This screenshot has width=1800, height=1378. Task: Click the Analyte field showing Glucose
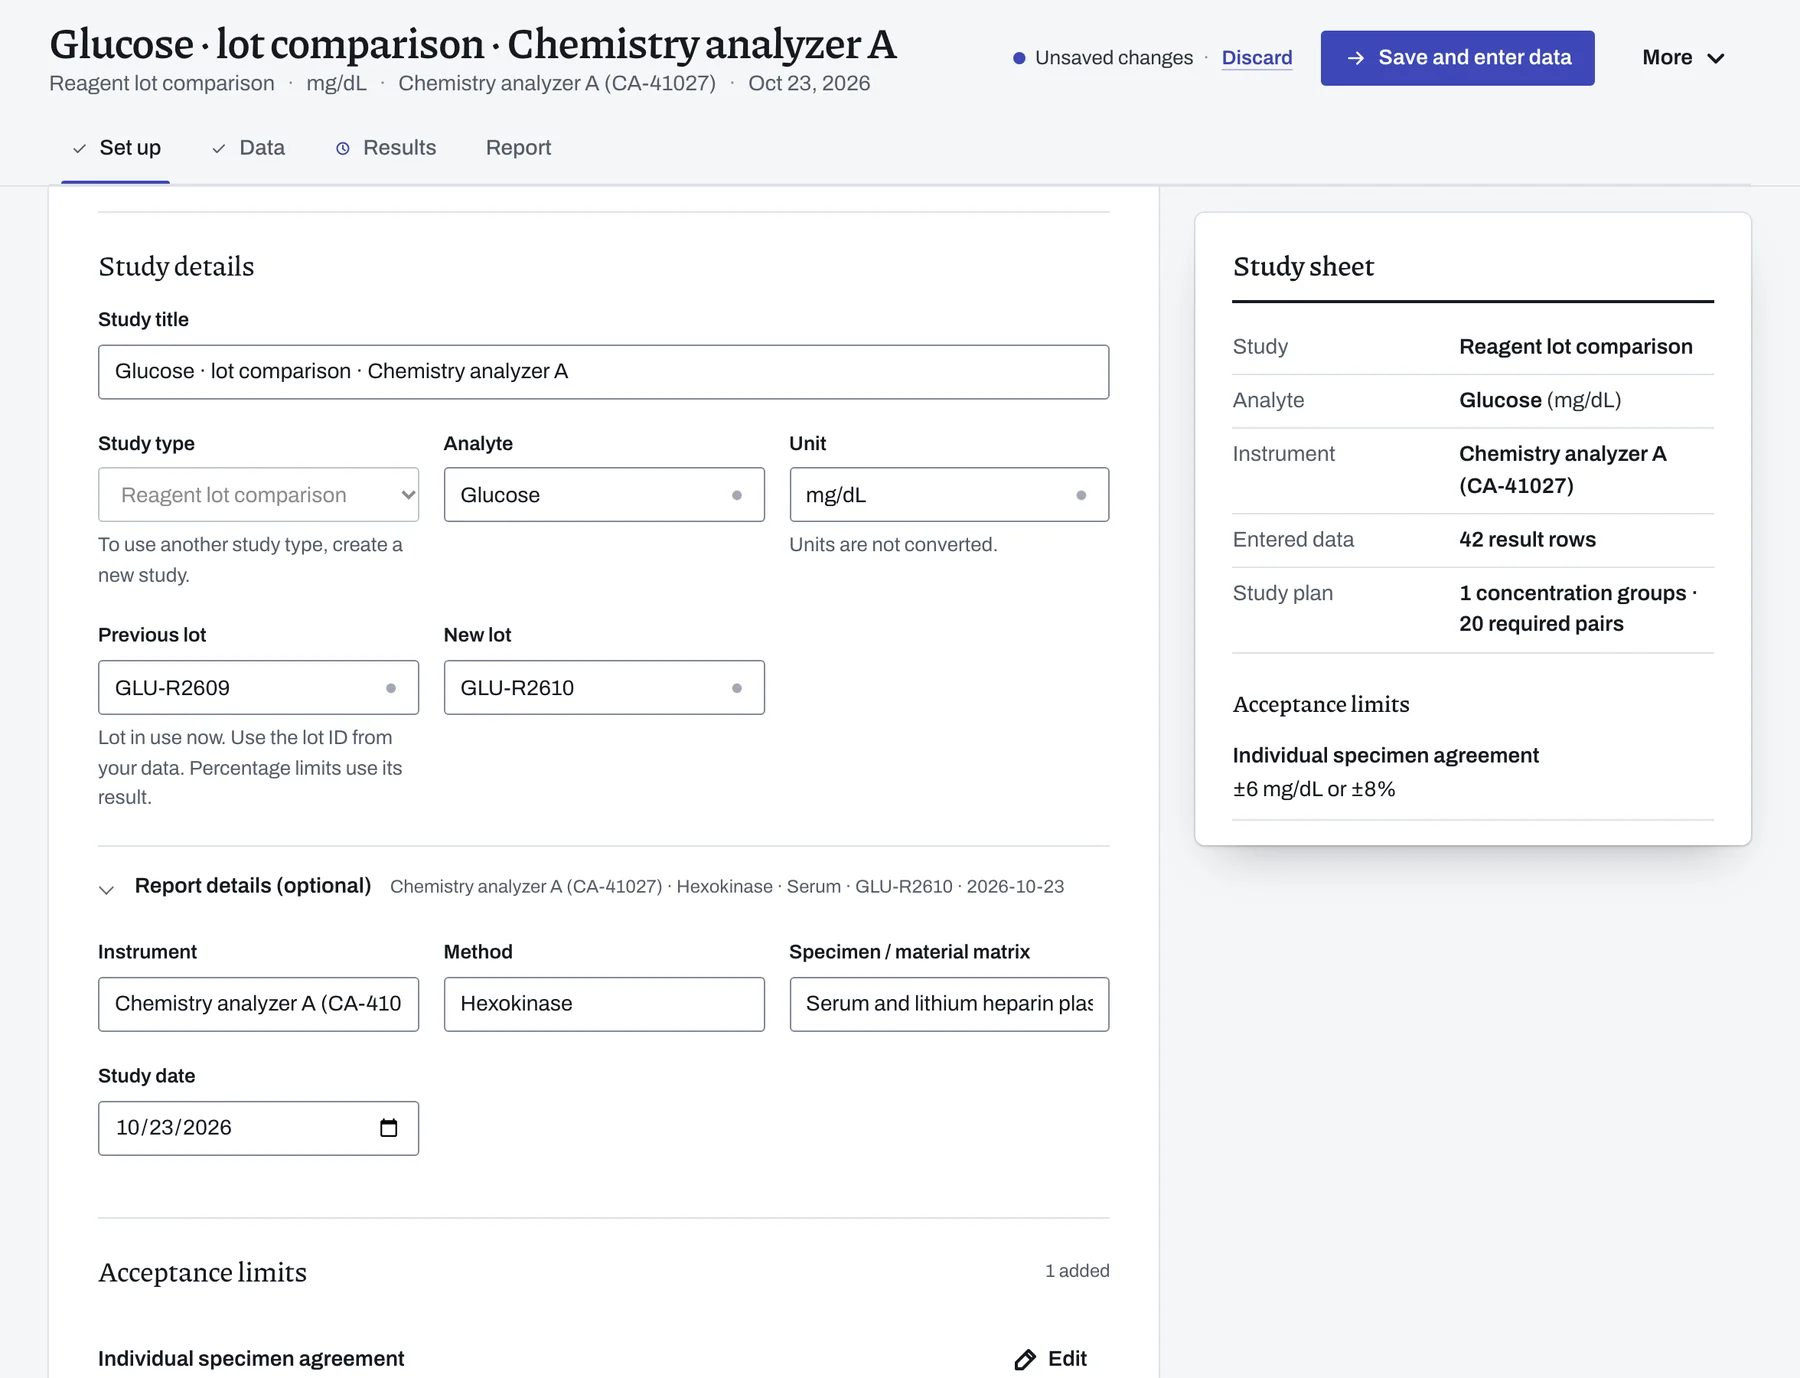(x=604, y=495)
